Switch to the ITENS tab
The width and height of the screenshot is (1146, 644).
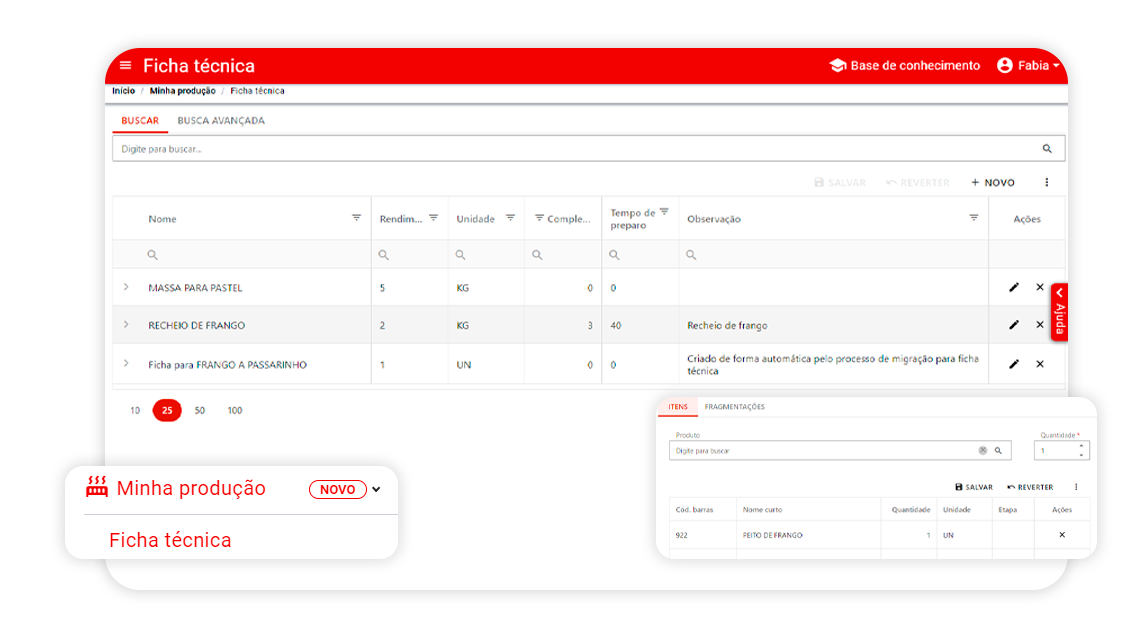[678, 407]
